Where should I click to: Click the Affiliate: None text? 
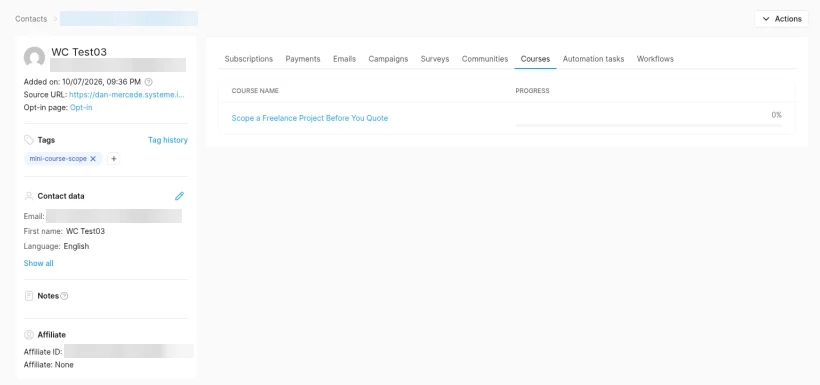(x=49, y=365)
